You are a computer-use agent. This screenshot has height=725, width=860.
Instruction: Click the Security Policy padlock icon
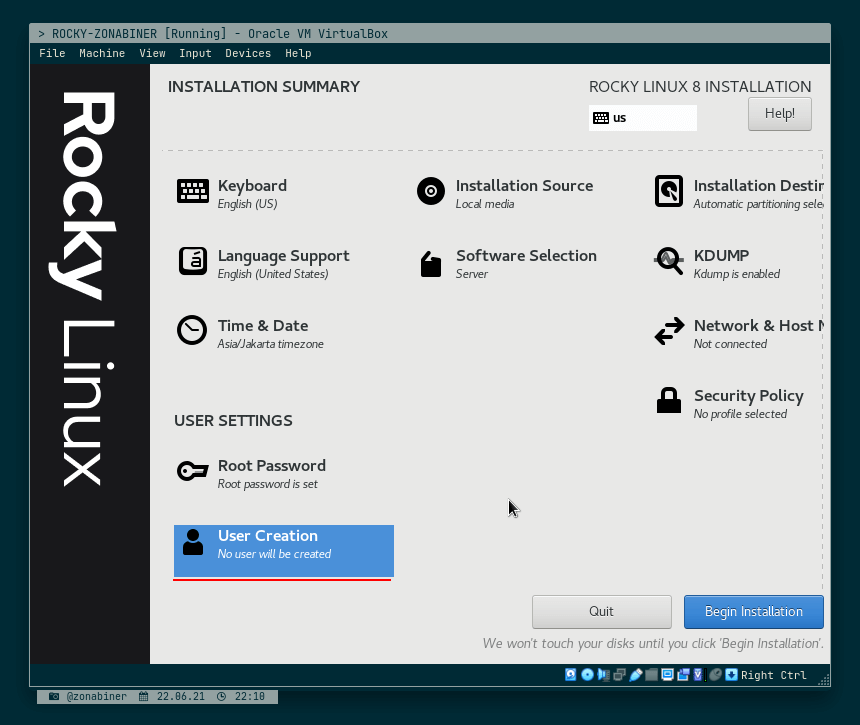(668, 400)
